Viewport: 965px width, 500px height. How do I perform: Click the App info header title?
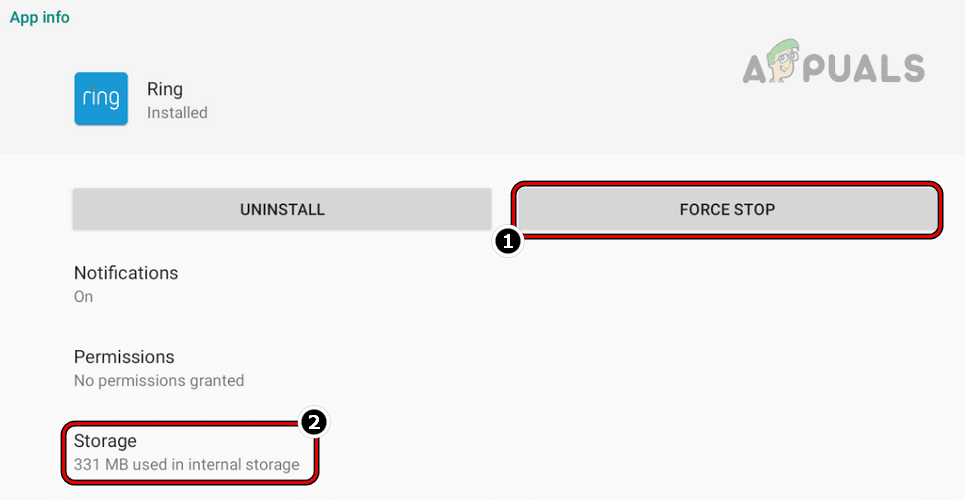[x=40, y=18]
